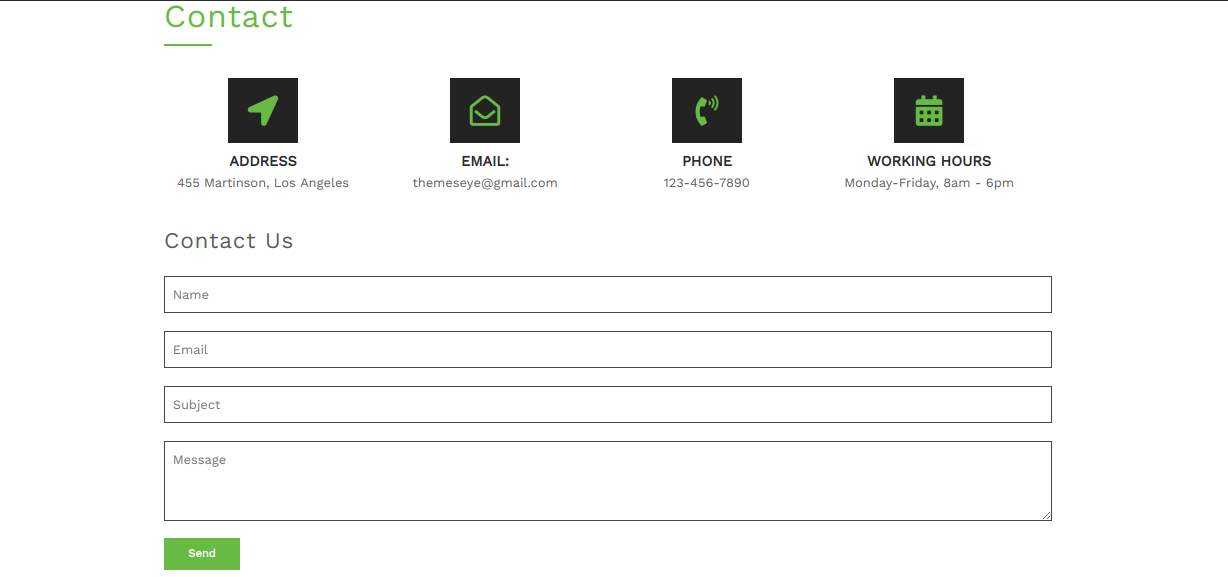
Task: Click the PHONE label
Action: pyautogui.click(x=707, y=161)
